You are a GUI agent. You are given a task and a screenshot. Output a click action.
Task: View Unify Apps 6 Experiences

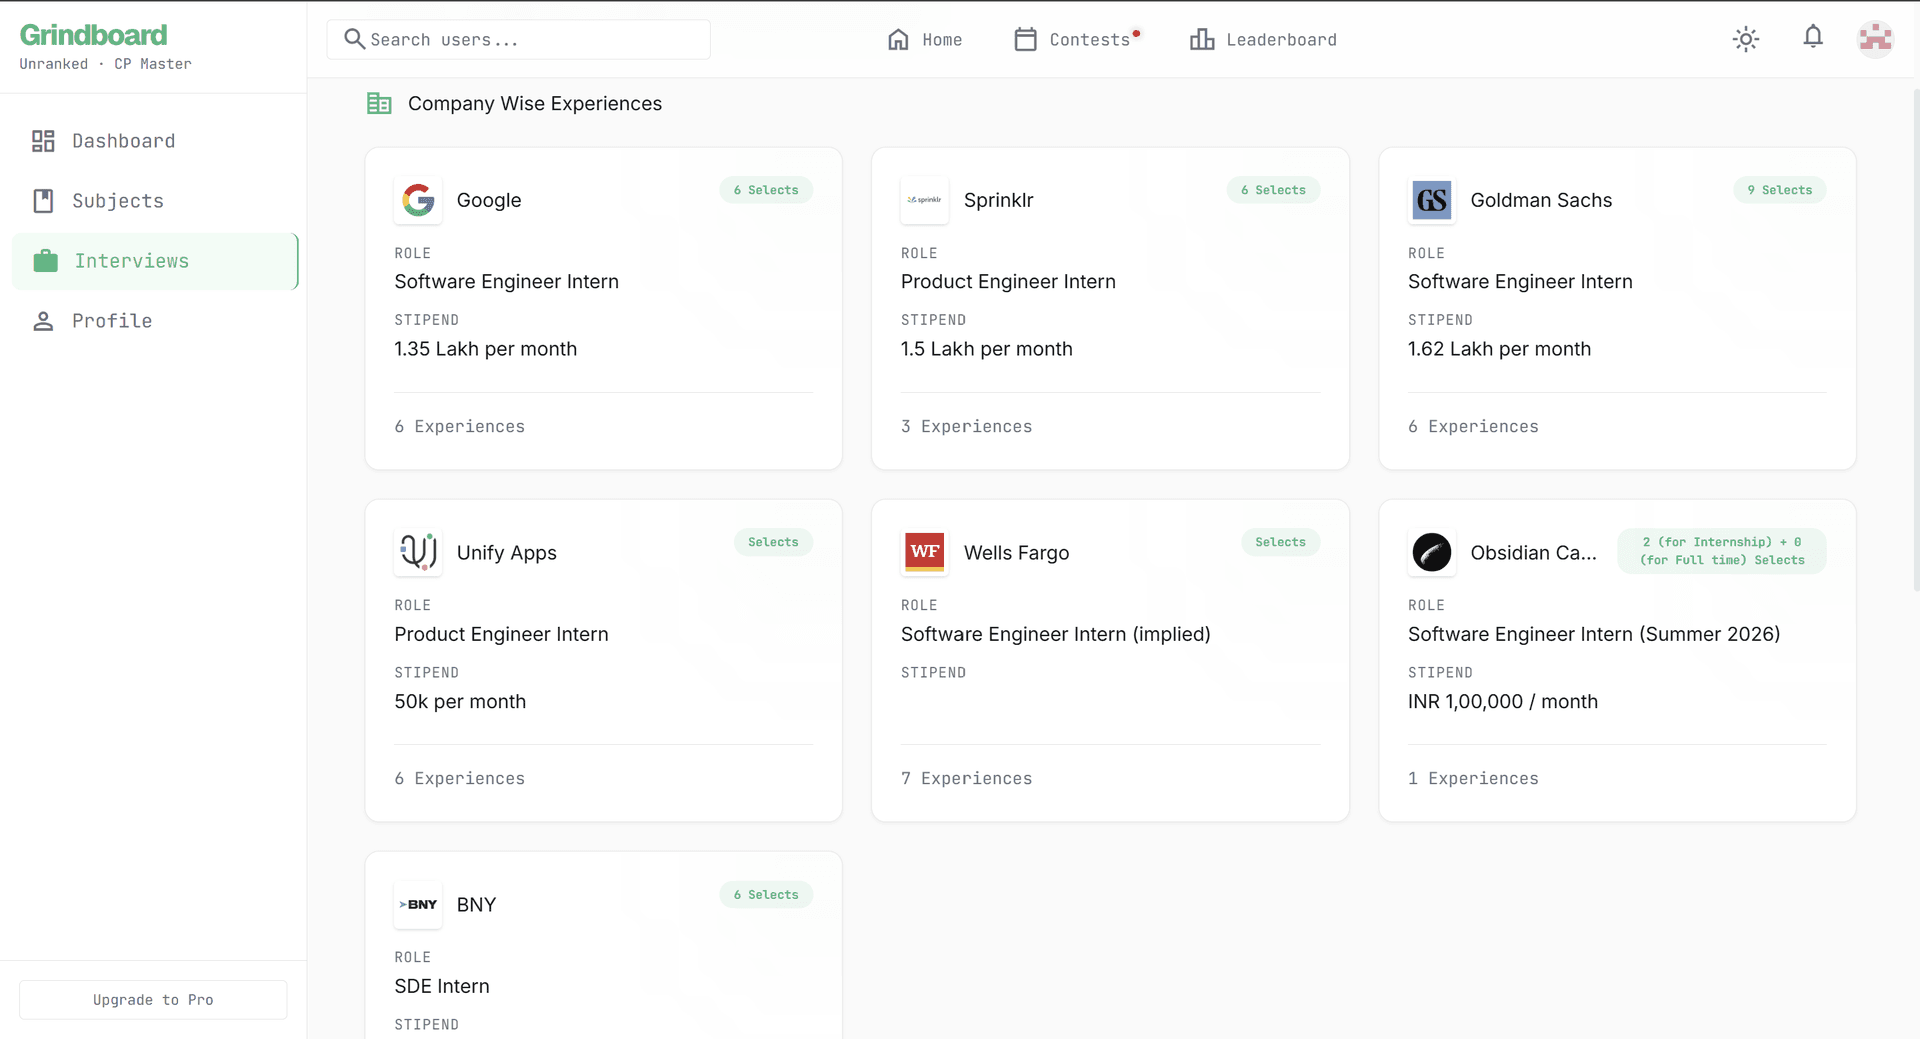pos(460,779)
